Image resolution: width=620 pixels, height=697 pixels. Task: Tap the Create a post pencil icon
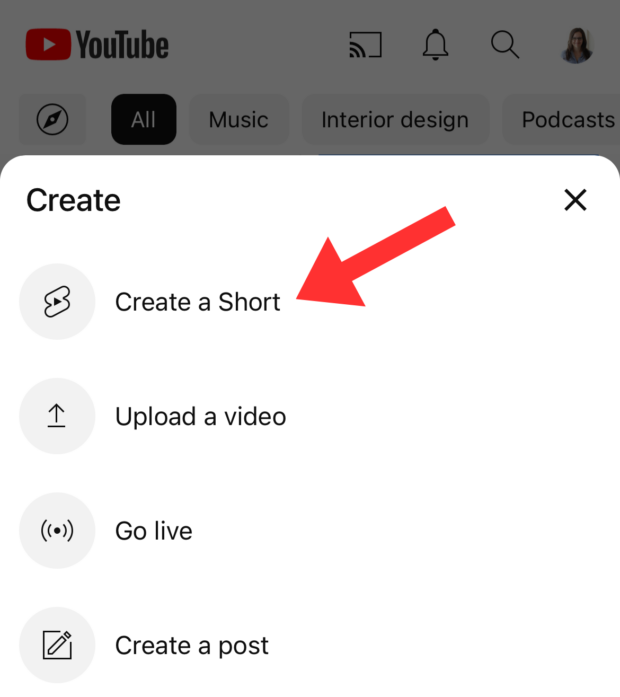pyautogui.click(x=57, y=645)
